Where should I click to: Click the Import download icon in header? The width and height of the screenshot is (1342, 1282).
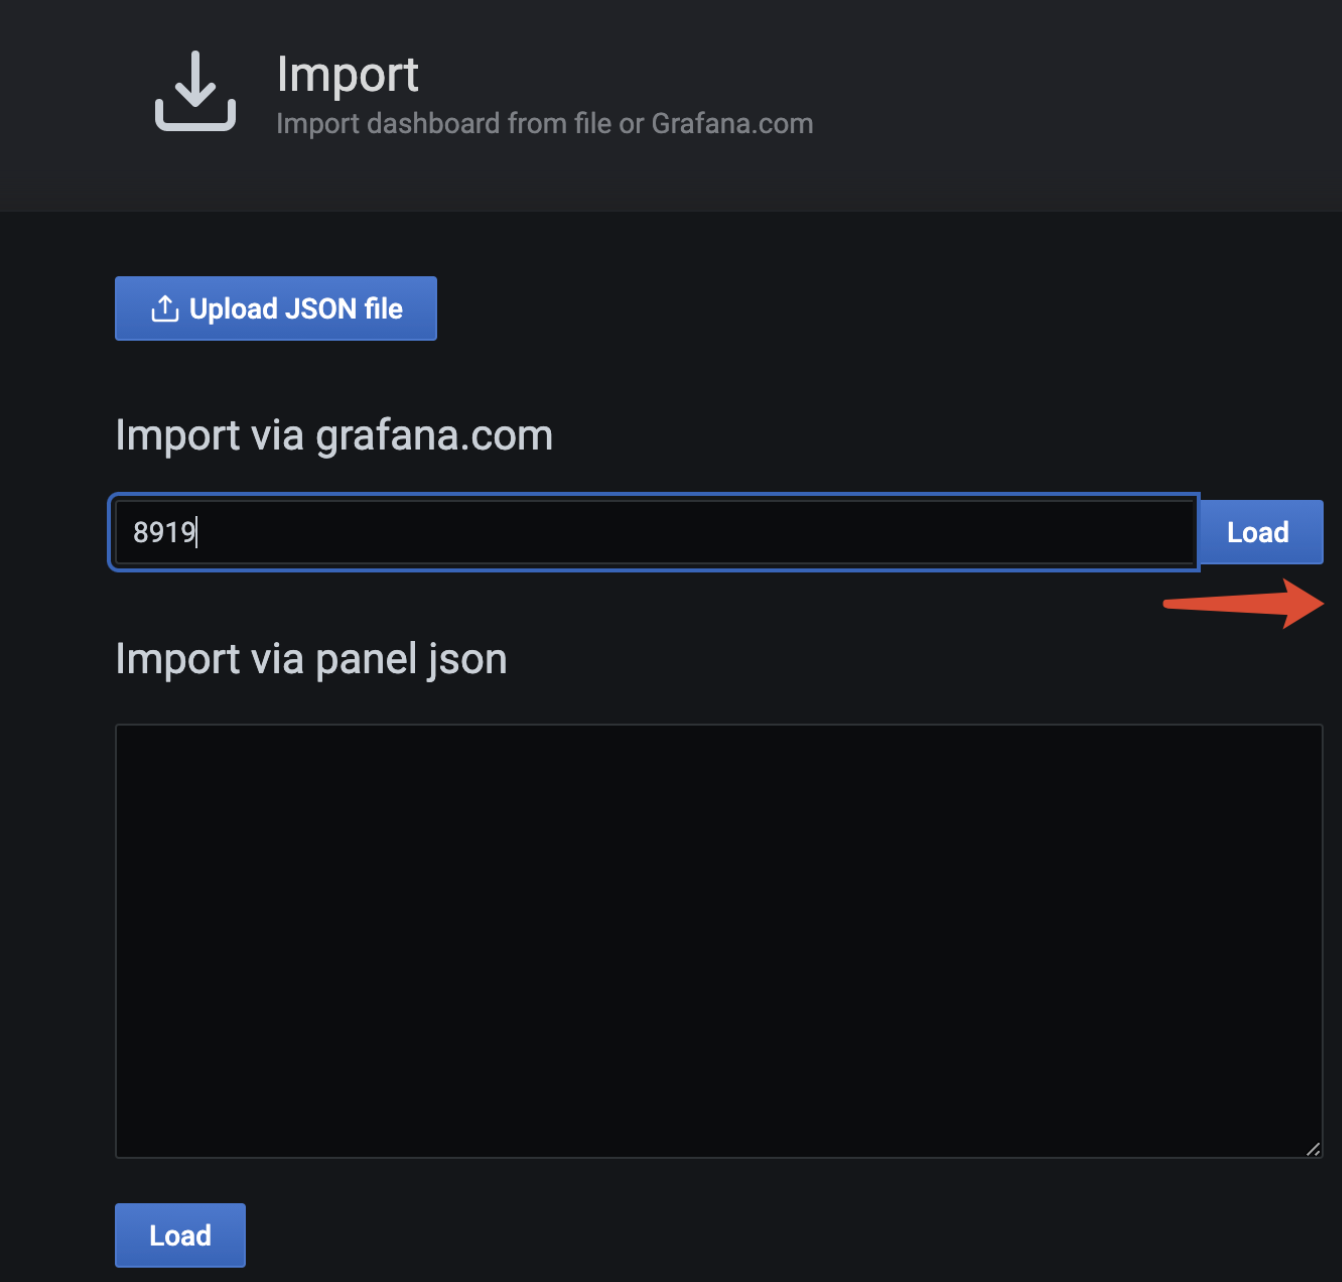[195, 91]
